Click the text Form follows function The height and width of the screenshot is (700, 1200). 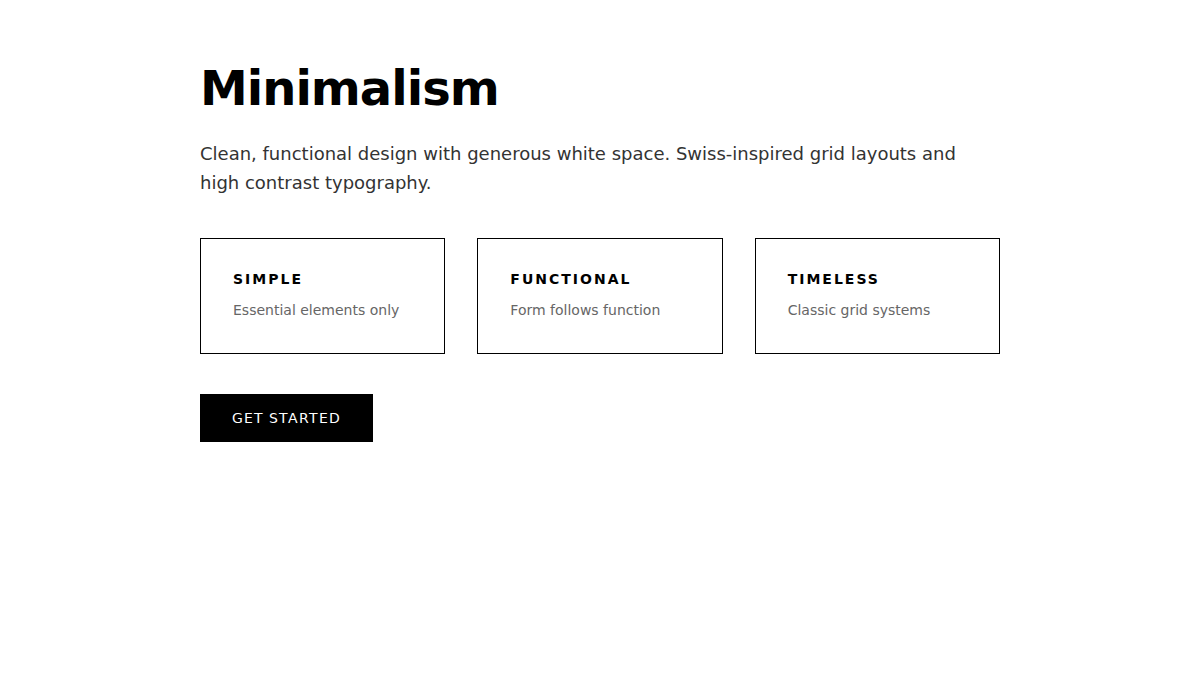click(585, 310)
